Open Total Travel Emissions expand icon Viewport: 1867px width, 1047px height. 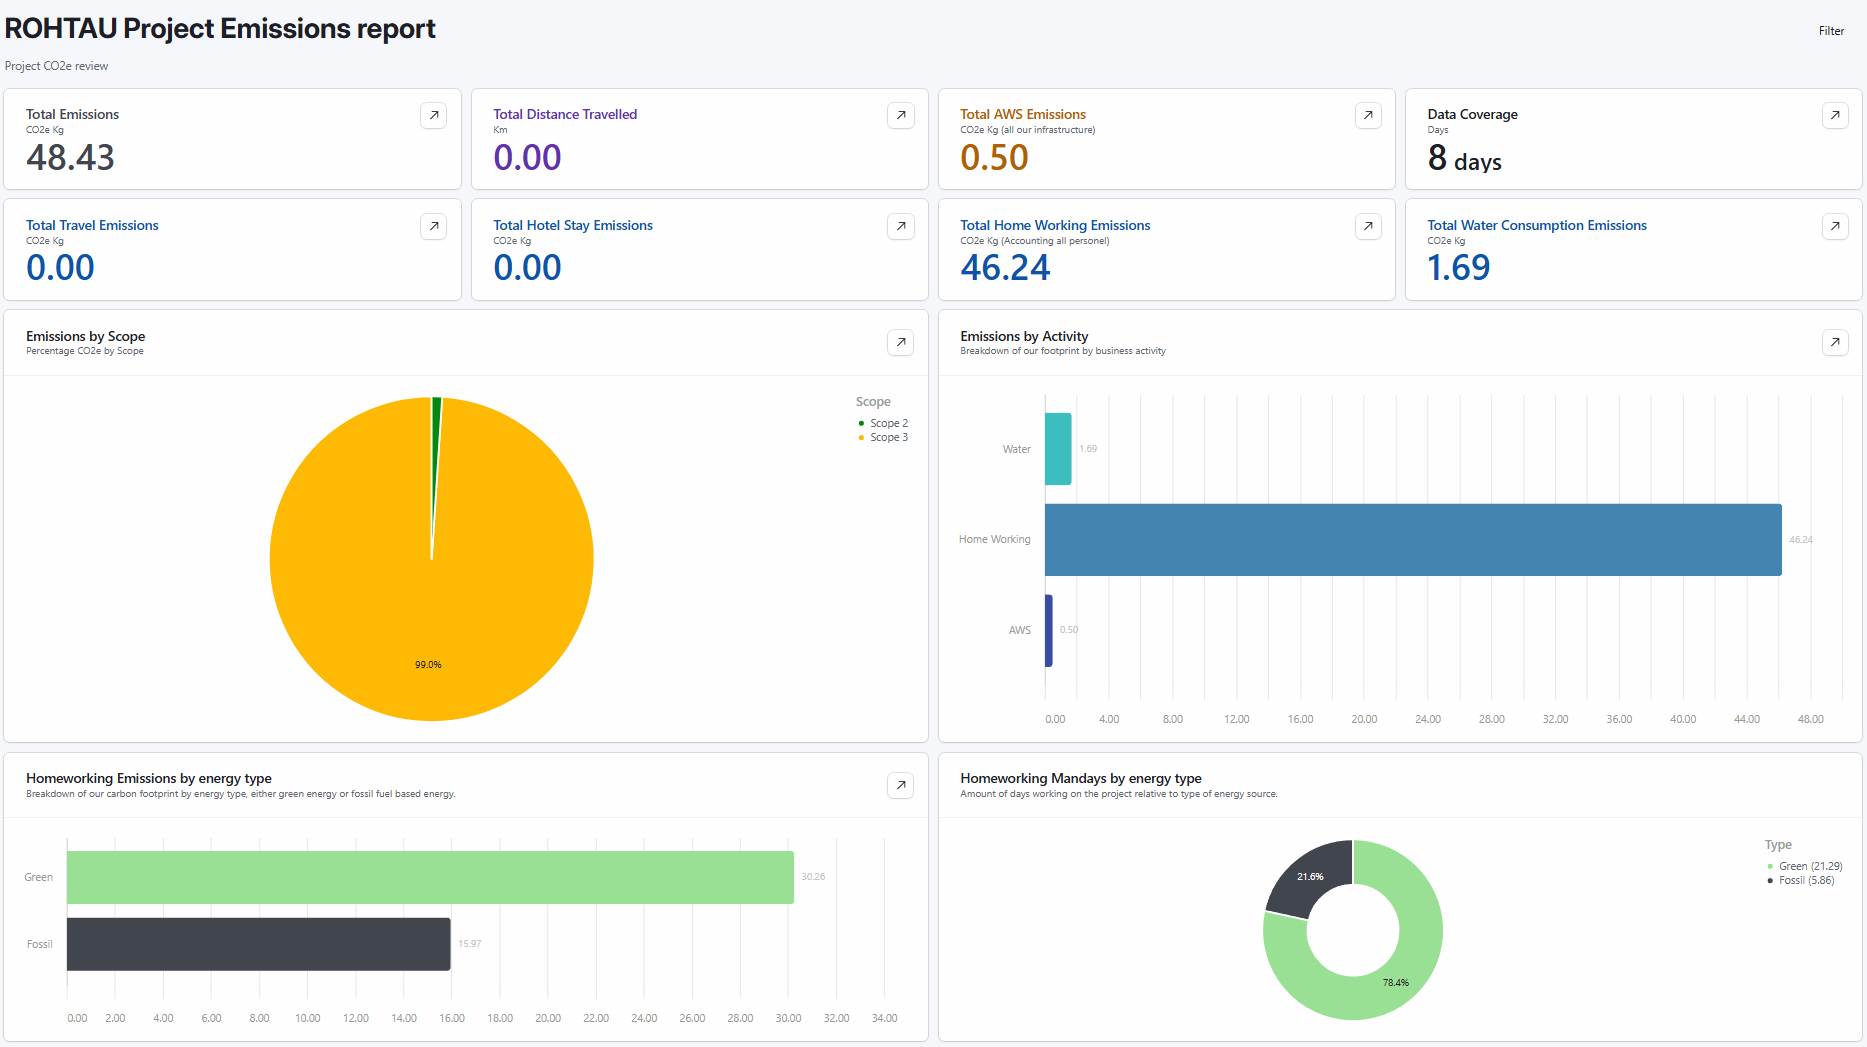click(433, 226)
